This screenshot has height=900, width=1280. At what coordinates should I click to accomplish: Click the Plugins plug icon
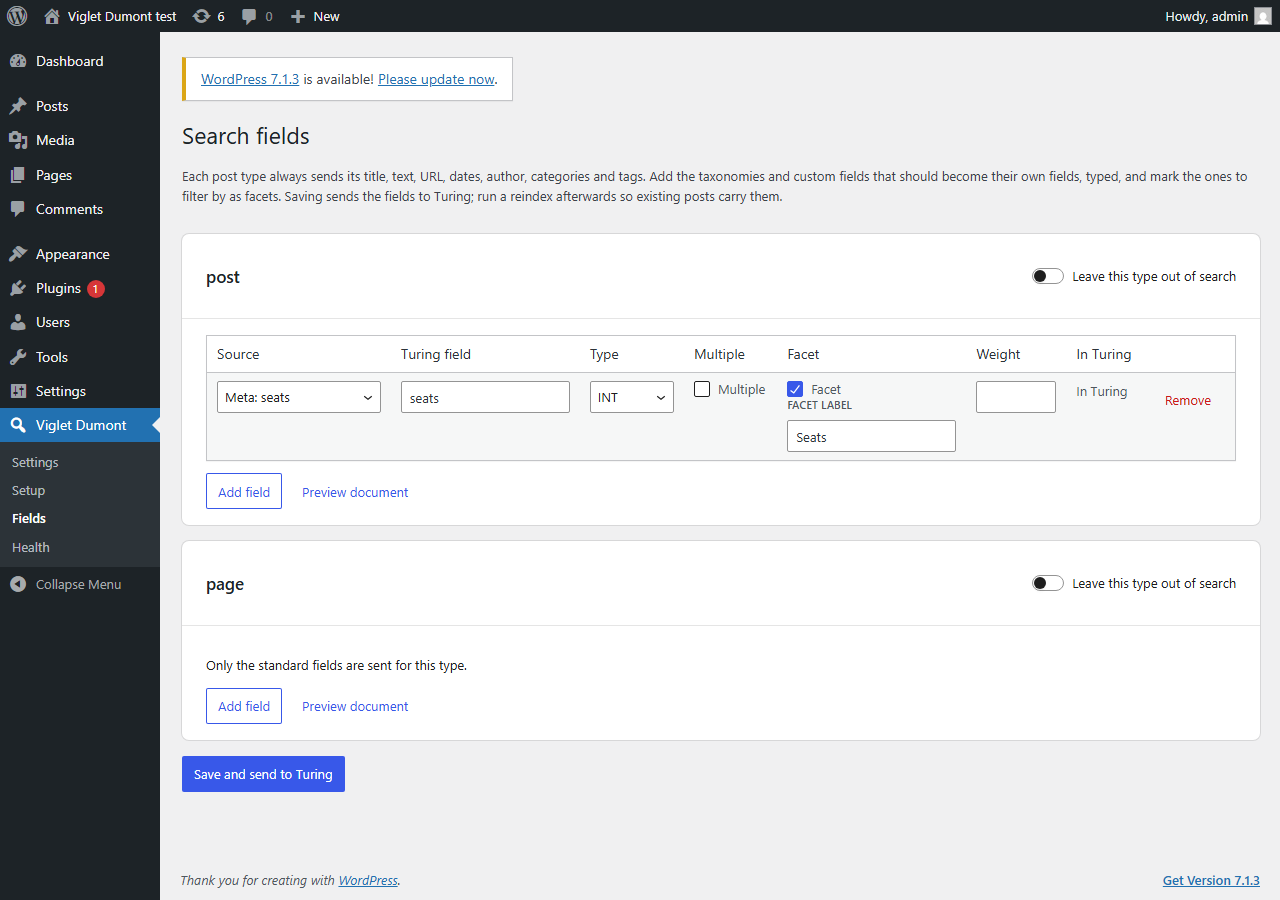[x=18, y=288]
